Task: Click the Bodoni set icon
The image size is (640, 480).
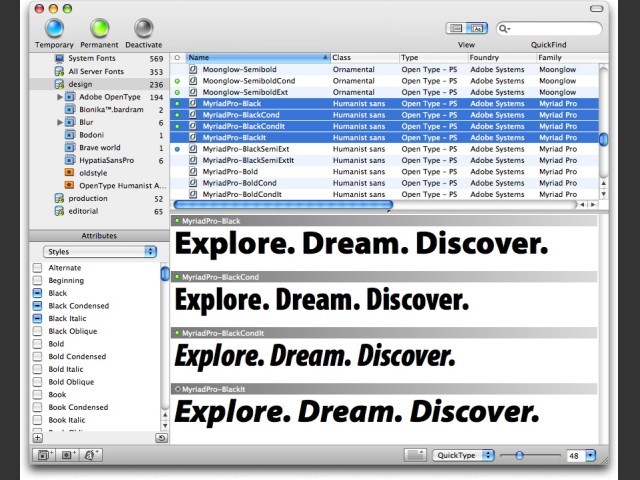Action: point(70,135)
